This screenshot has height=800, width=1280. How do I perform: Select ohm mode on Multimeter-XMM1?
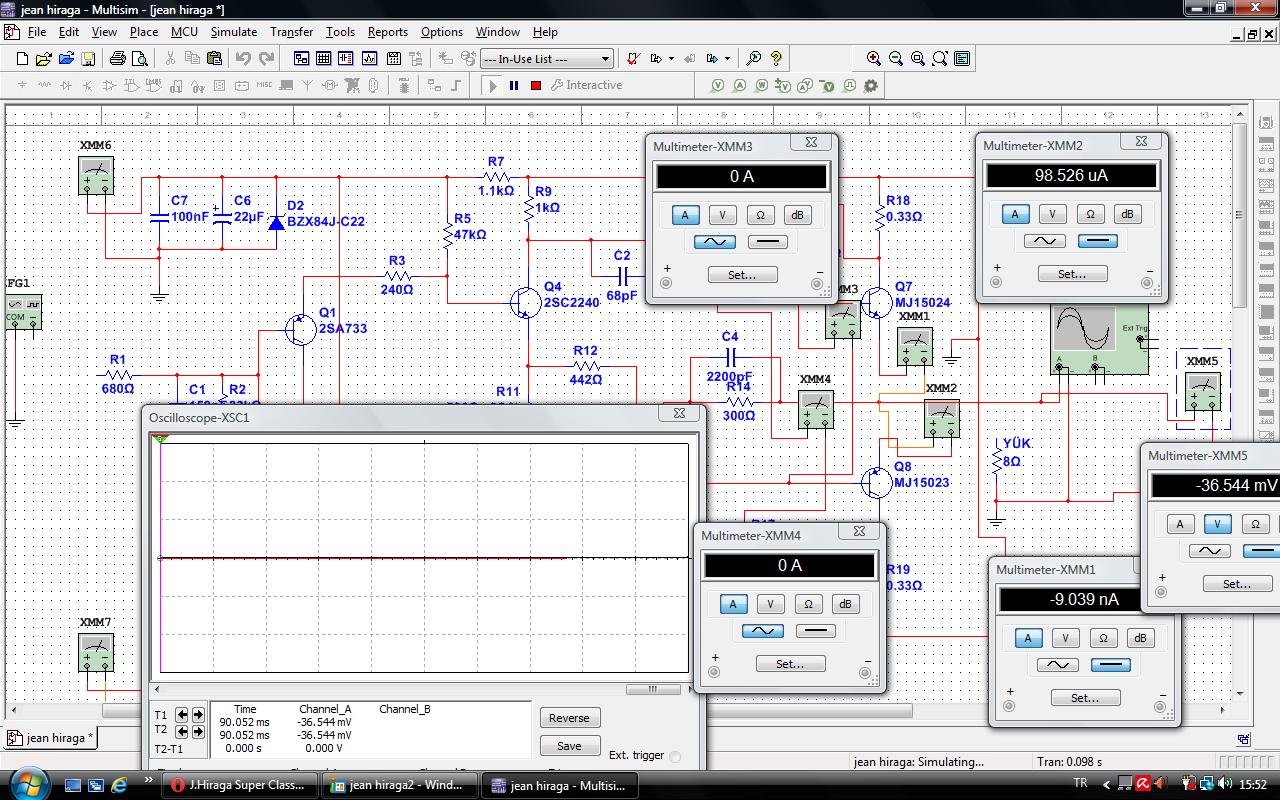coord(1103,638)
